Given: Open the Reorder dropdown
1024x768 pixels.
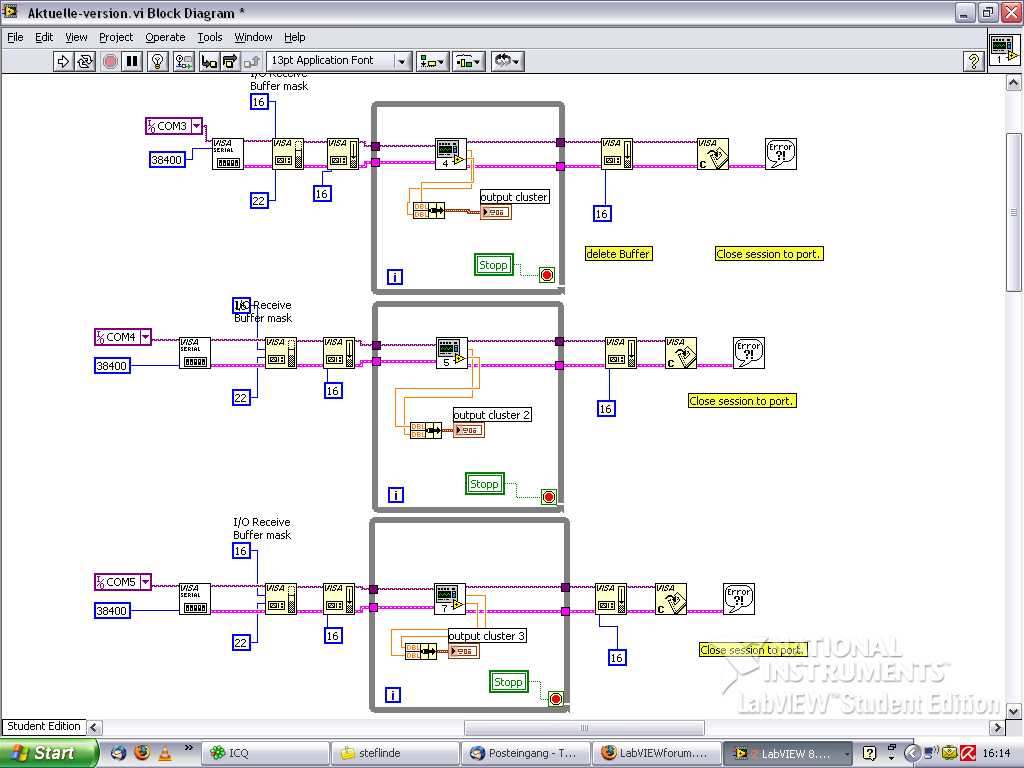Looking at the screenshot, I should [x=507, y=61].
